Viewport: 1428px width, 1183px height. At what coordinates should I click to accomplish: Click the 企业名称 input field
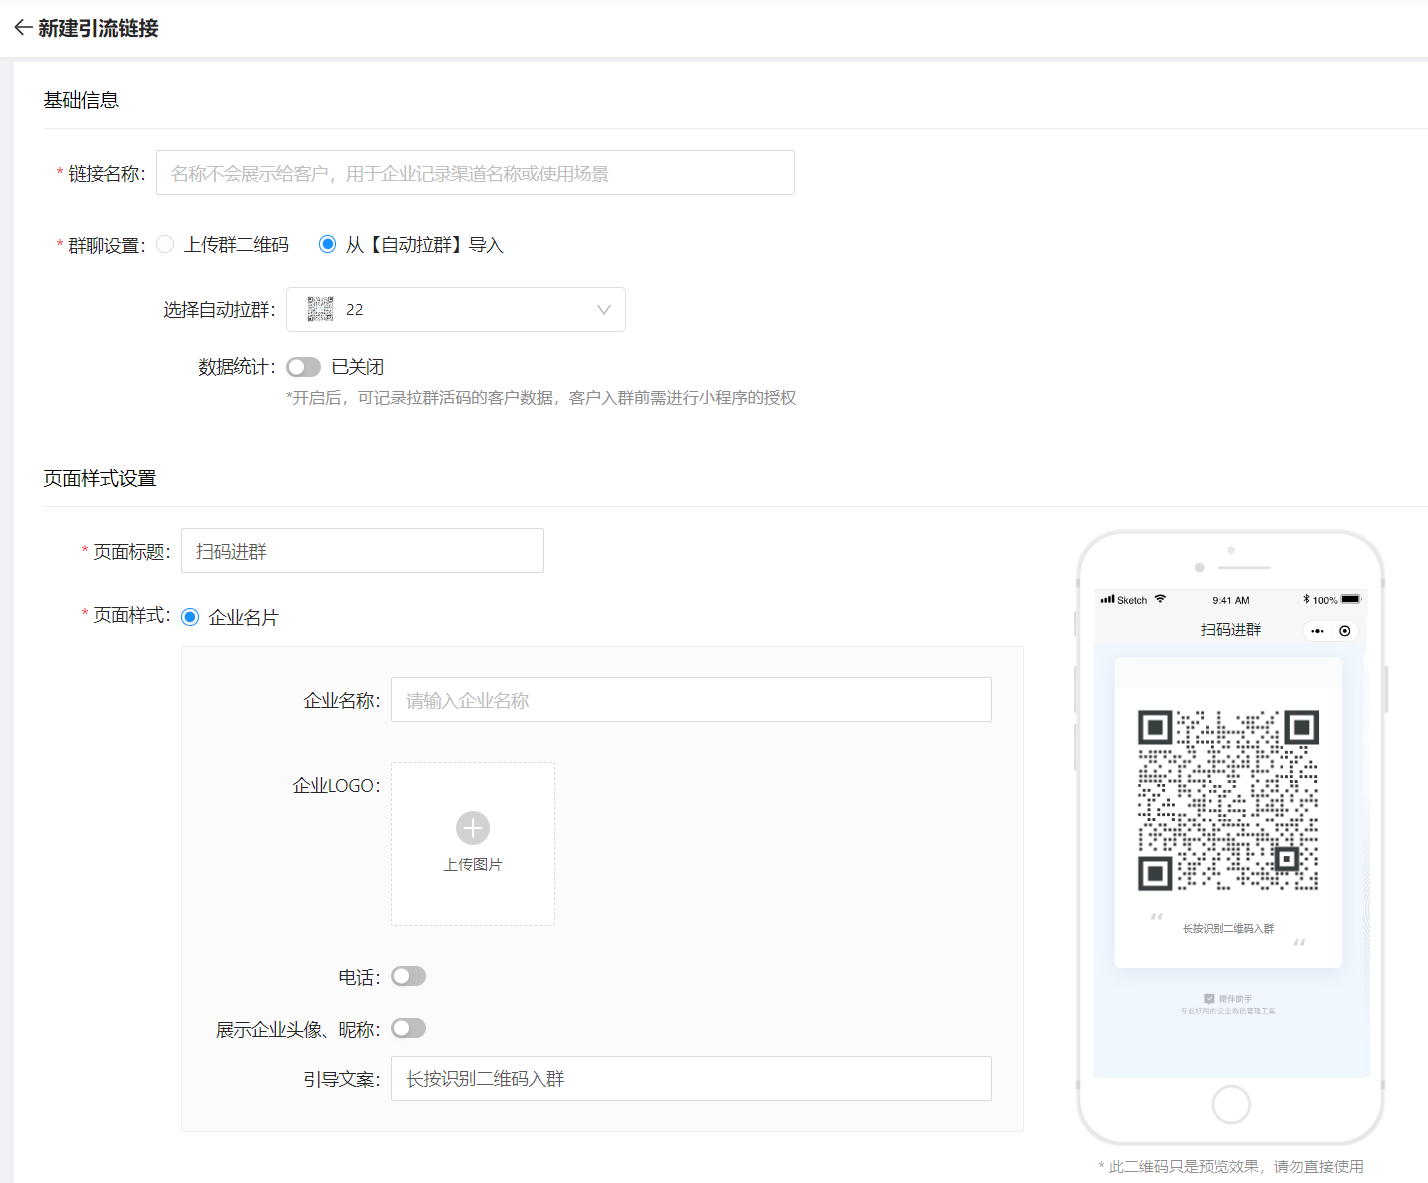coord(691,700)
